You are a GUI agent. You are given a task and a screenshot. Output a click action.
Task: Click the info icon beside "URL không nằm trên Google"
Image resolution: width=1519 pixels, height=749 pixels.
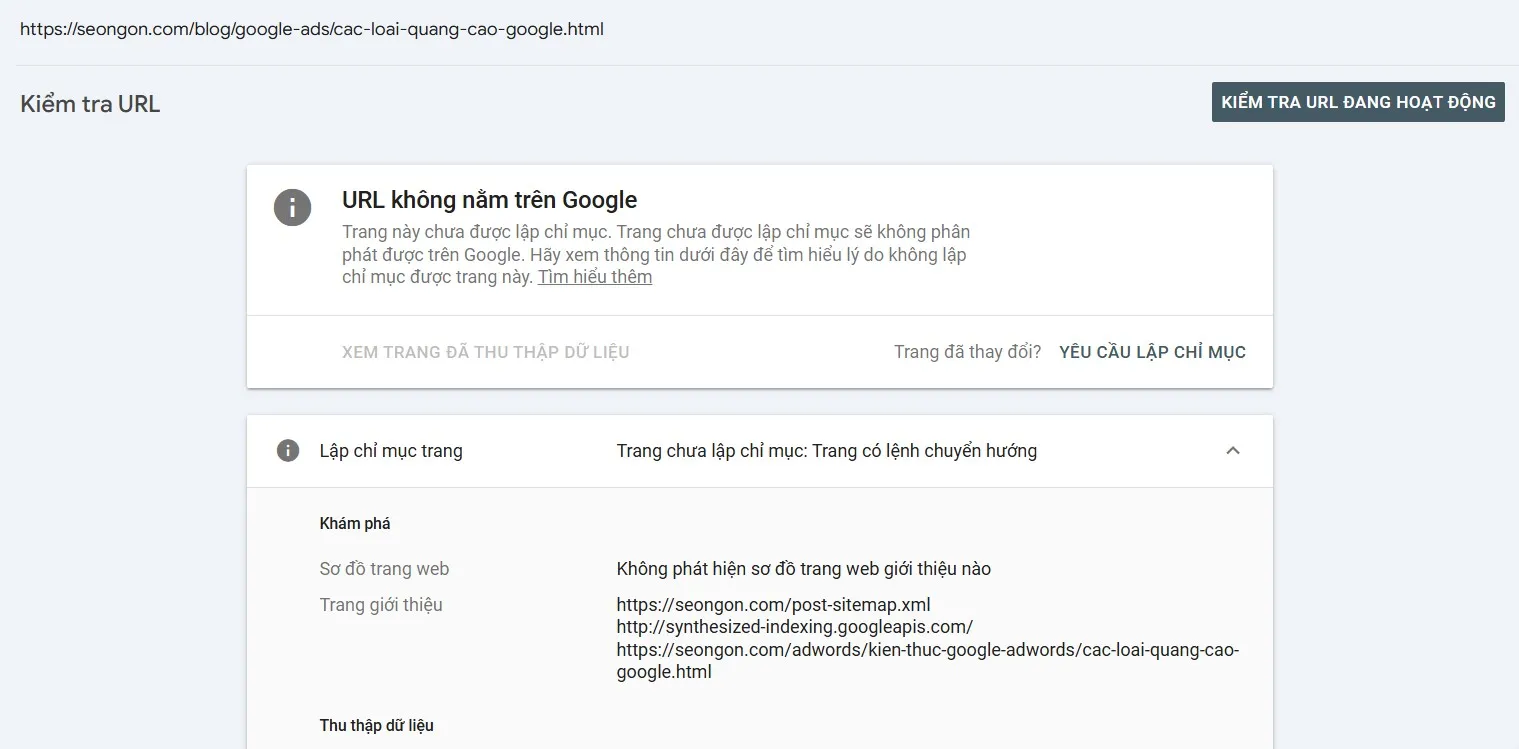click(x=292, y=208)
